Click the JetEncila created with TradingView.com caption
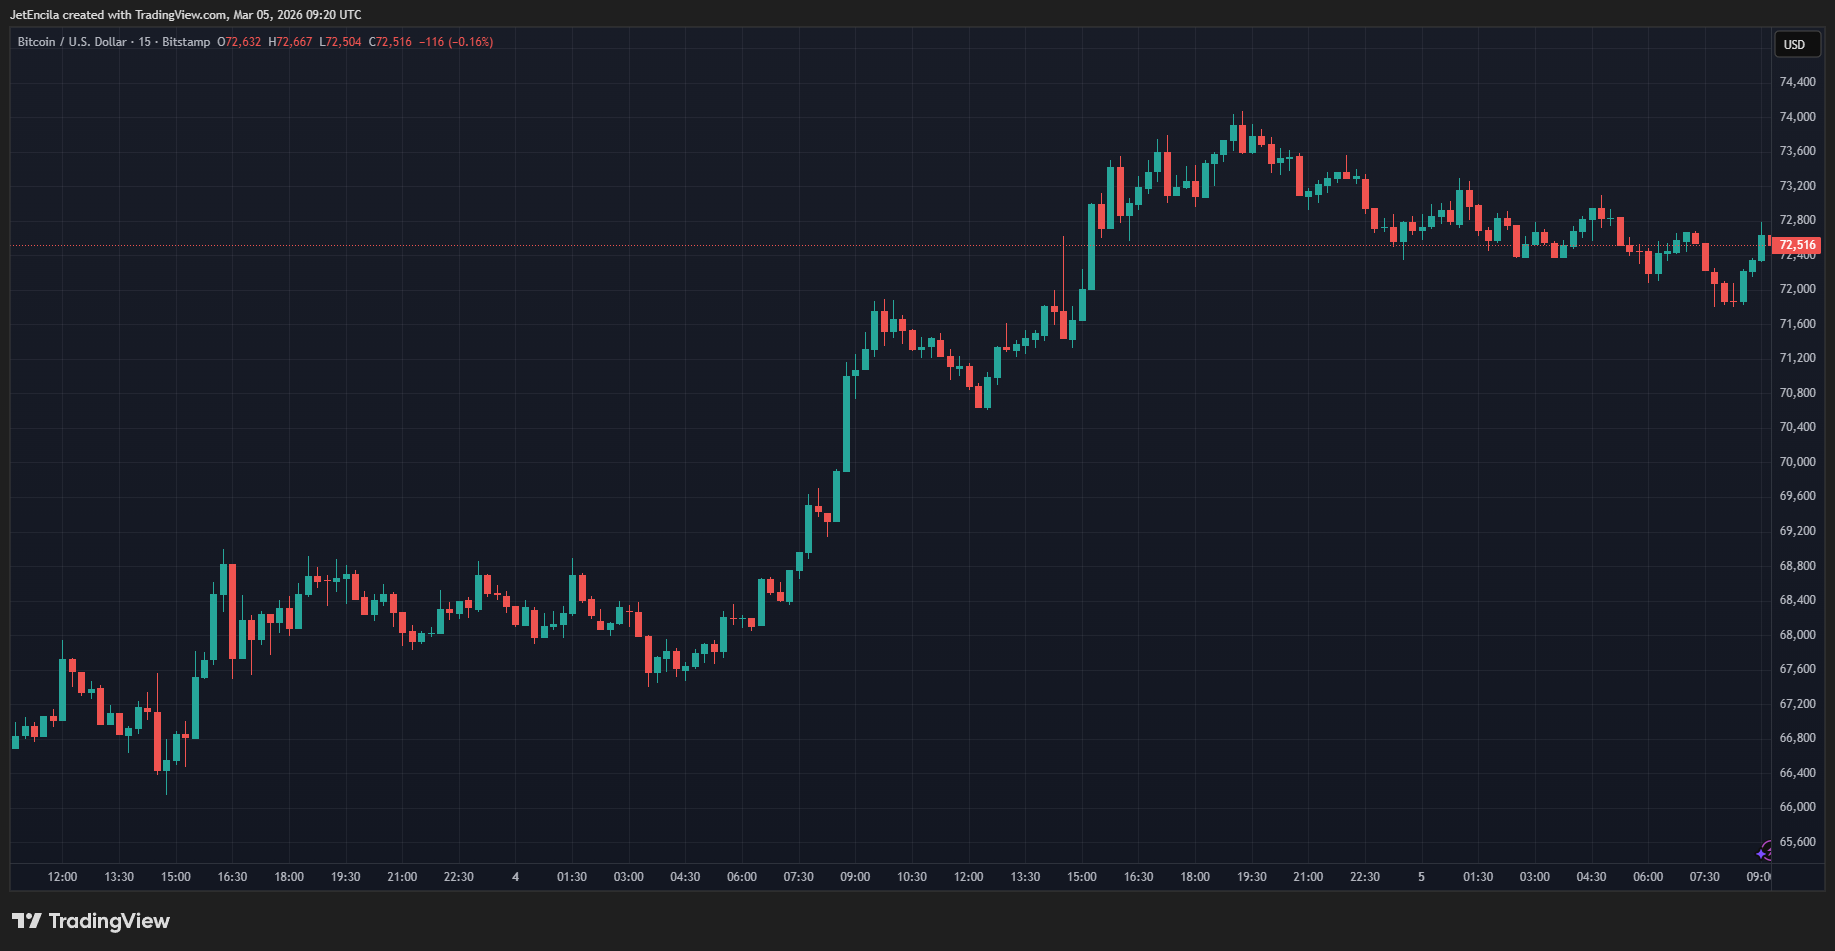 pos(186,15)
